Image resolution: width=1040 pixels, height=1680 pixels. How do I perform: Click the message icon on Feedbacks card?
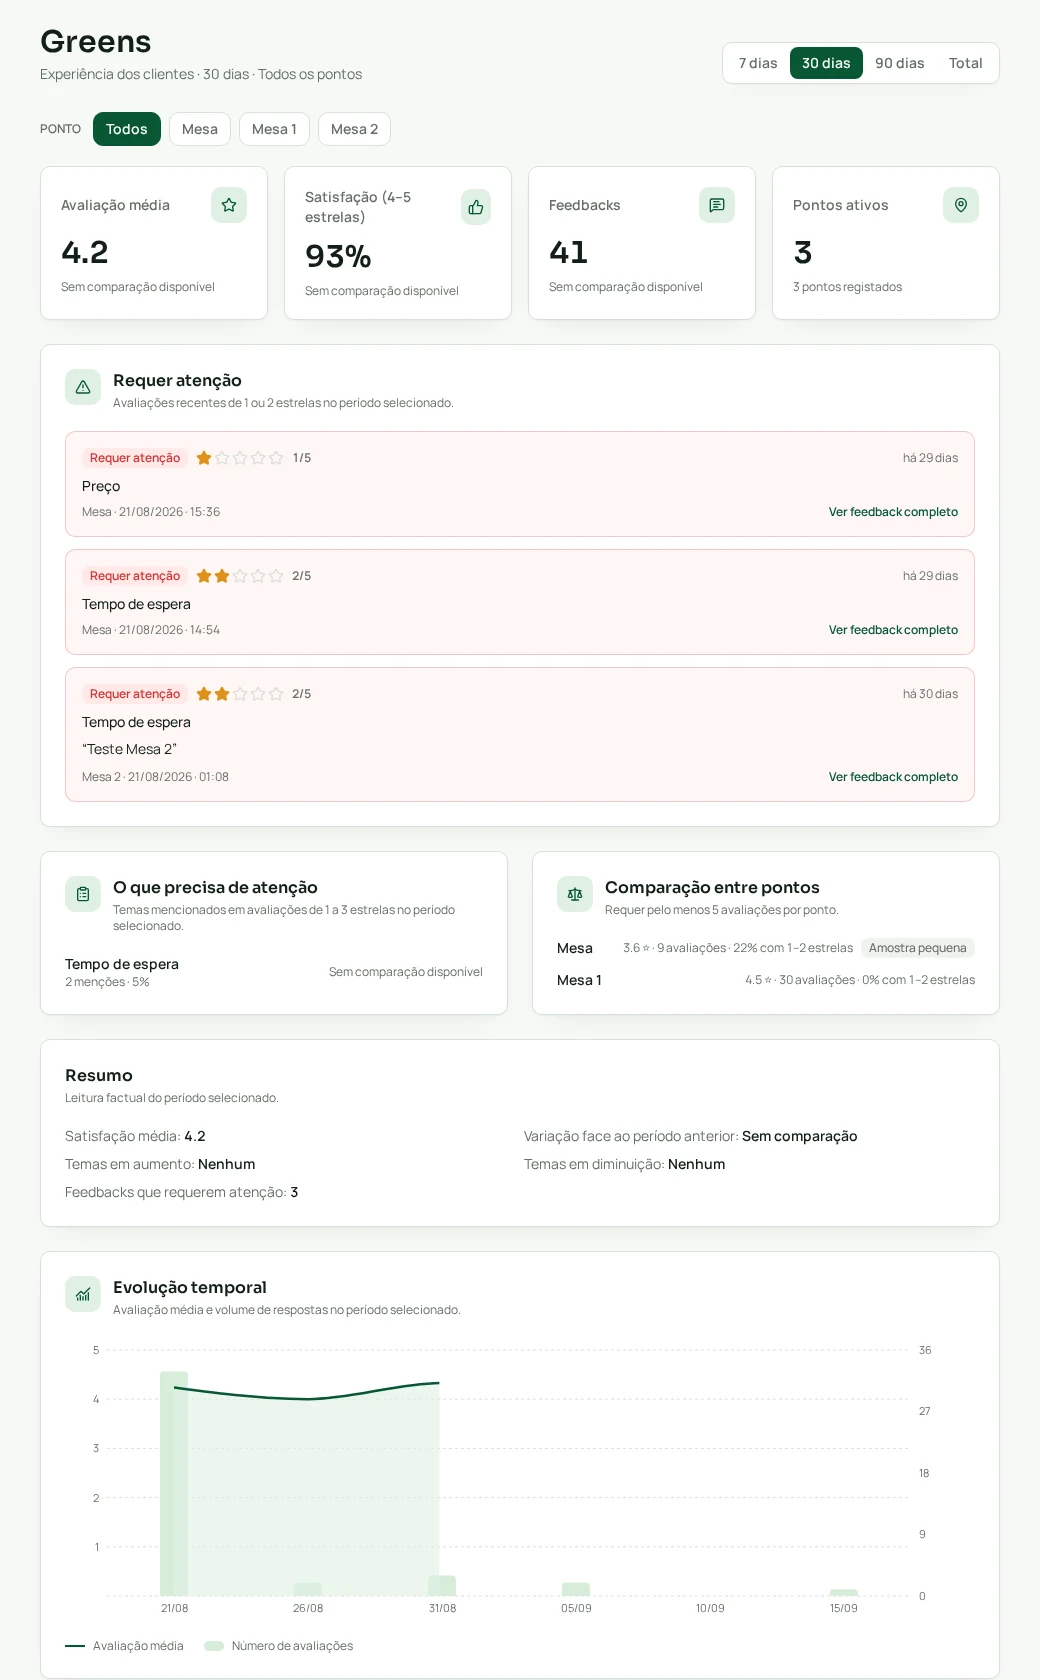point(717,205)
